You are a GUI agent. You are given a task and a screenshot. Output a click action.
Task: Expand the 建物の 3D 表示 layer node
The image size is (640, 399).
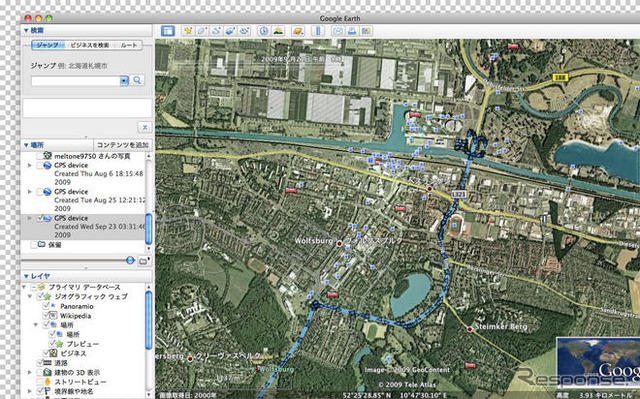[x=29, y=372]
